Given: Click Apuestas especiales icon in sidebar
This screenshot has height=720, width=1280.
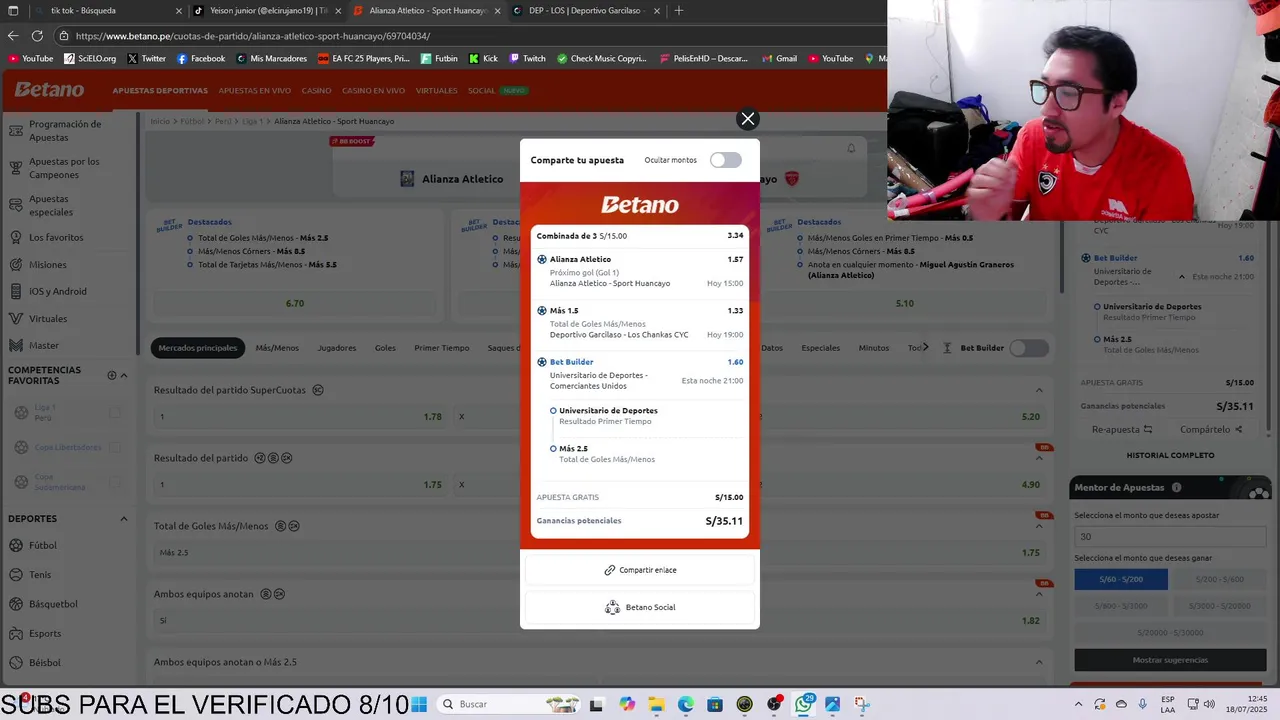Looking at the screenshot, I should [x=15, y=205].
